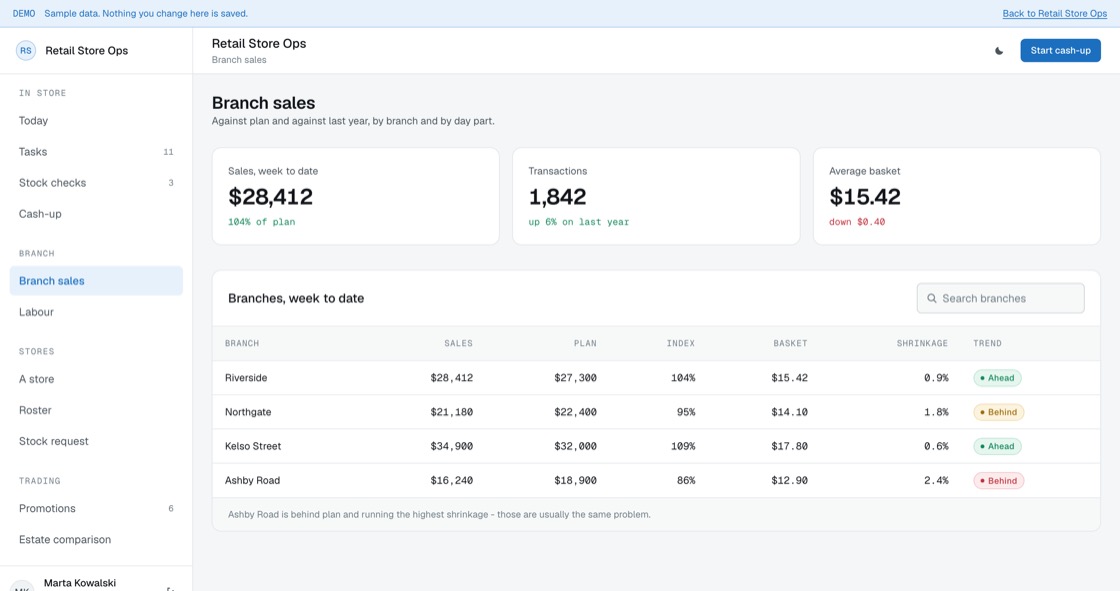Click Ashby Road shrinkage 2.4%
This screenshot has width=1120, height=591.
[936, 481]
